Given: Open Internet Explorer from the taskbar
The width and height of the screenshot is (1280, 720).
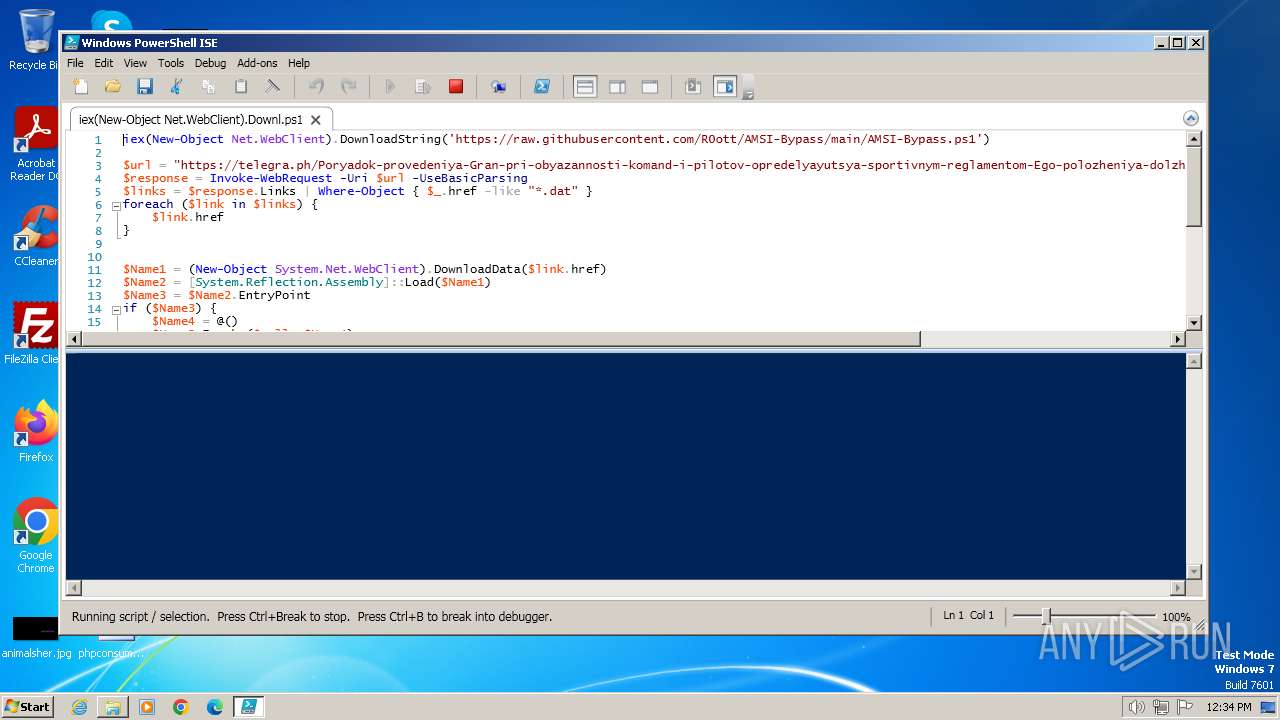Looking at the screenshot, I should [x=79, y=707].
